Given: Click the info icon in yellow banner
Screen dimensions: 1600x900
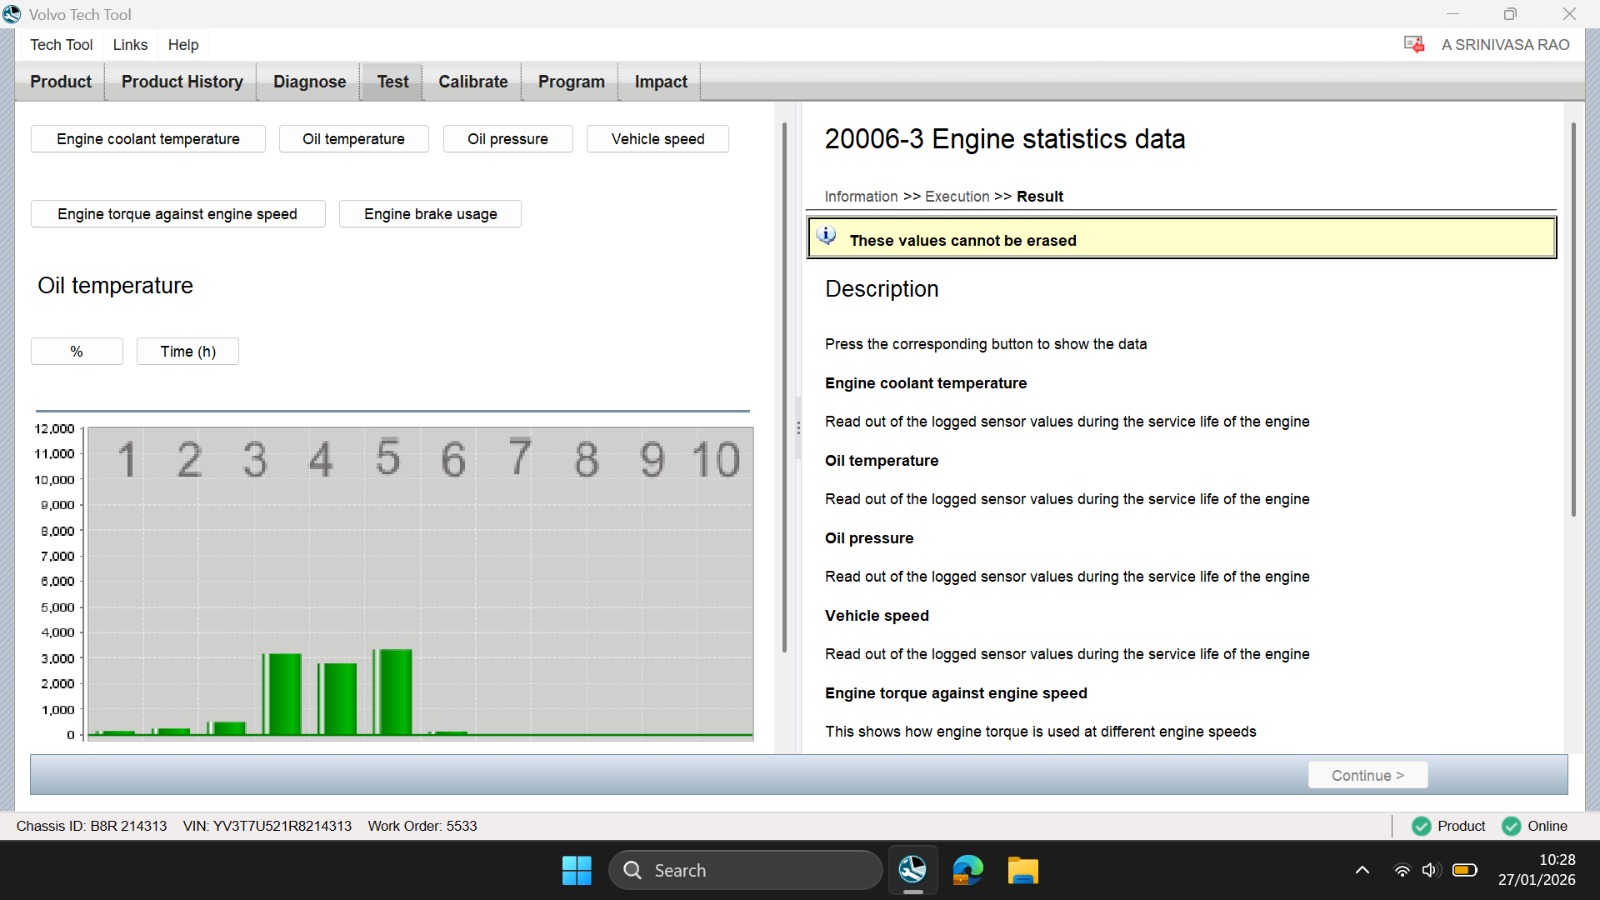Looking at the screenshot, I should coord(827,236).
